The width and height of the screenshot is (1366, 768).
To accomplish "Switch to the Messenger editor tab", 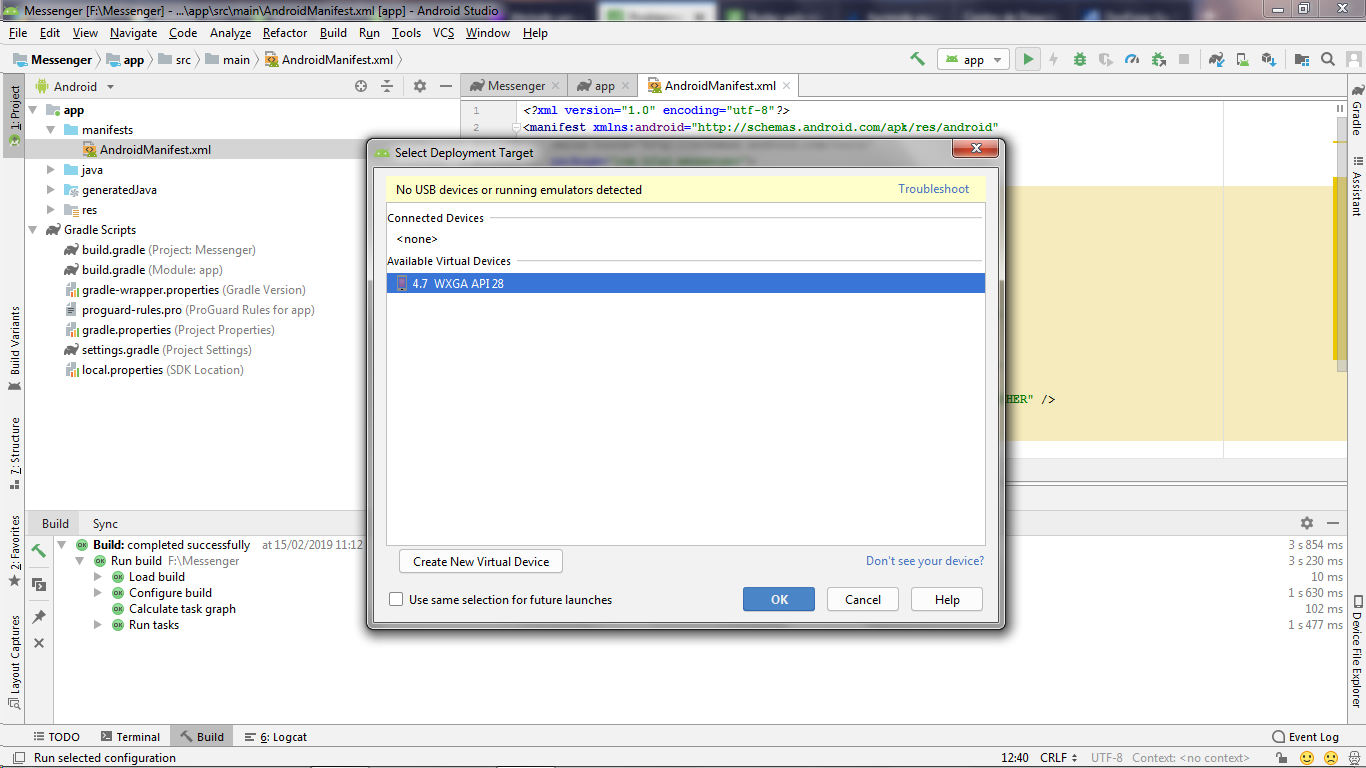I will [514, 86].
